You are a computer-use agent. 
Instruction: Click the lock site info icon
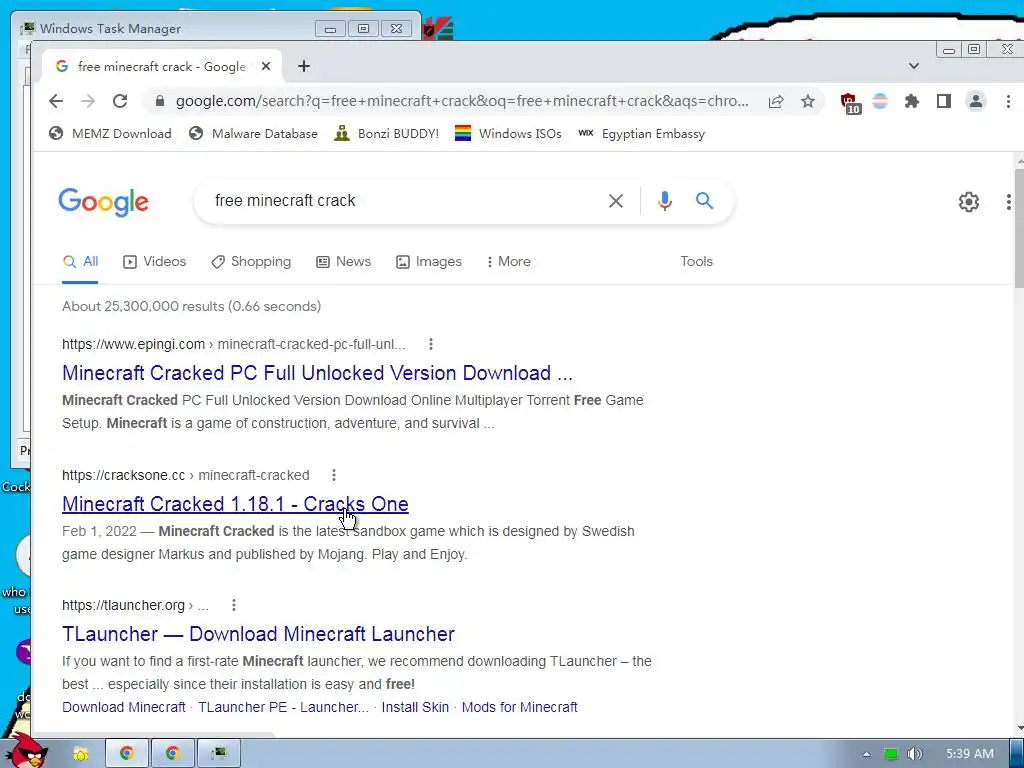click(159, 101)
